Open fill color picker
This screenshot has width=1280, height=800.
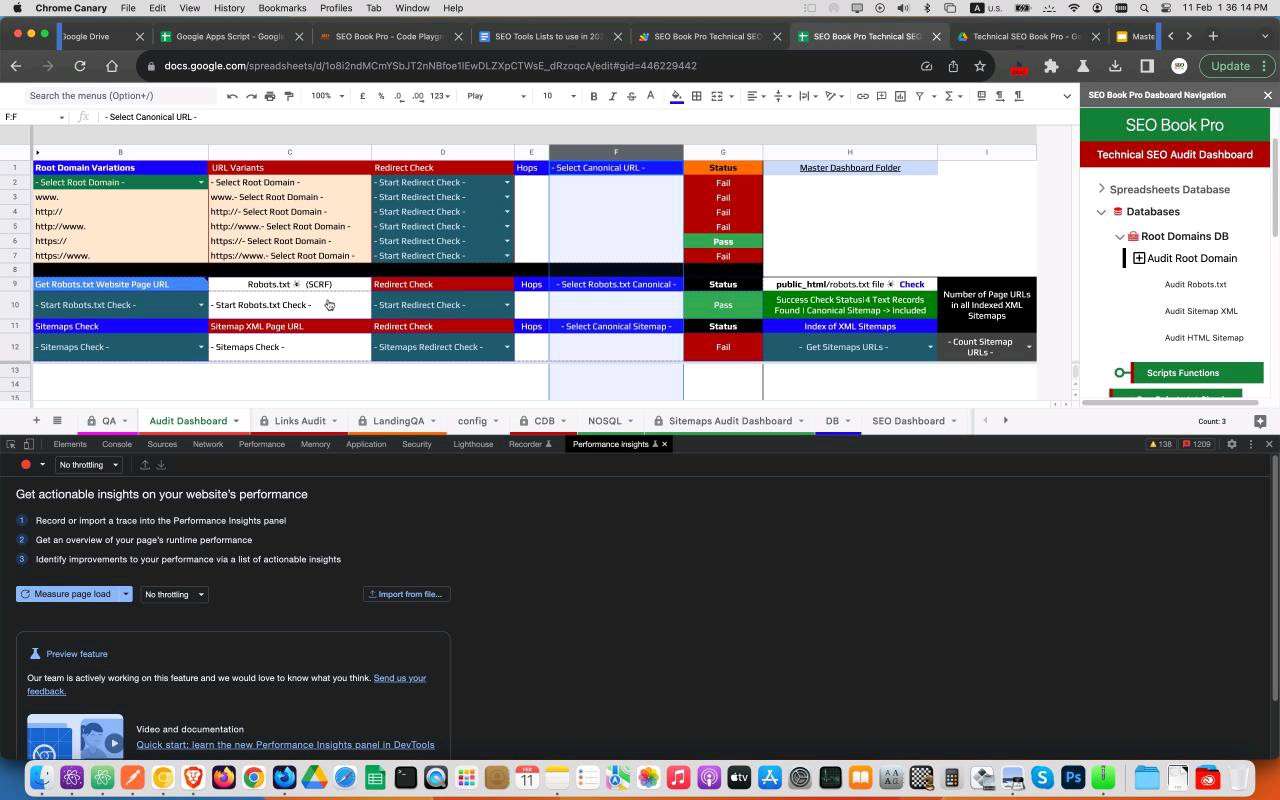tap(677, 96)
